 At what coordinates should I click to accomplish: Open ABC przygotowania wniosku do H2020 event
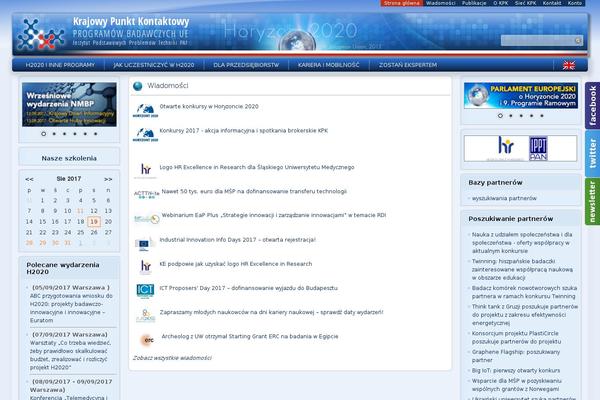[71, 308]
